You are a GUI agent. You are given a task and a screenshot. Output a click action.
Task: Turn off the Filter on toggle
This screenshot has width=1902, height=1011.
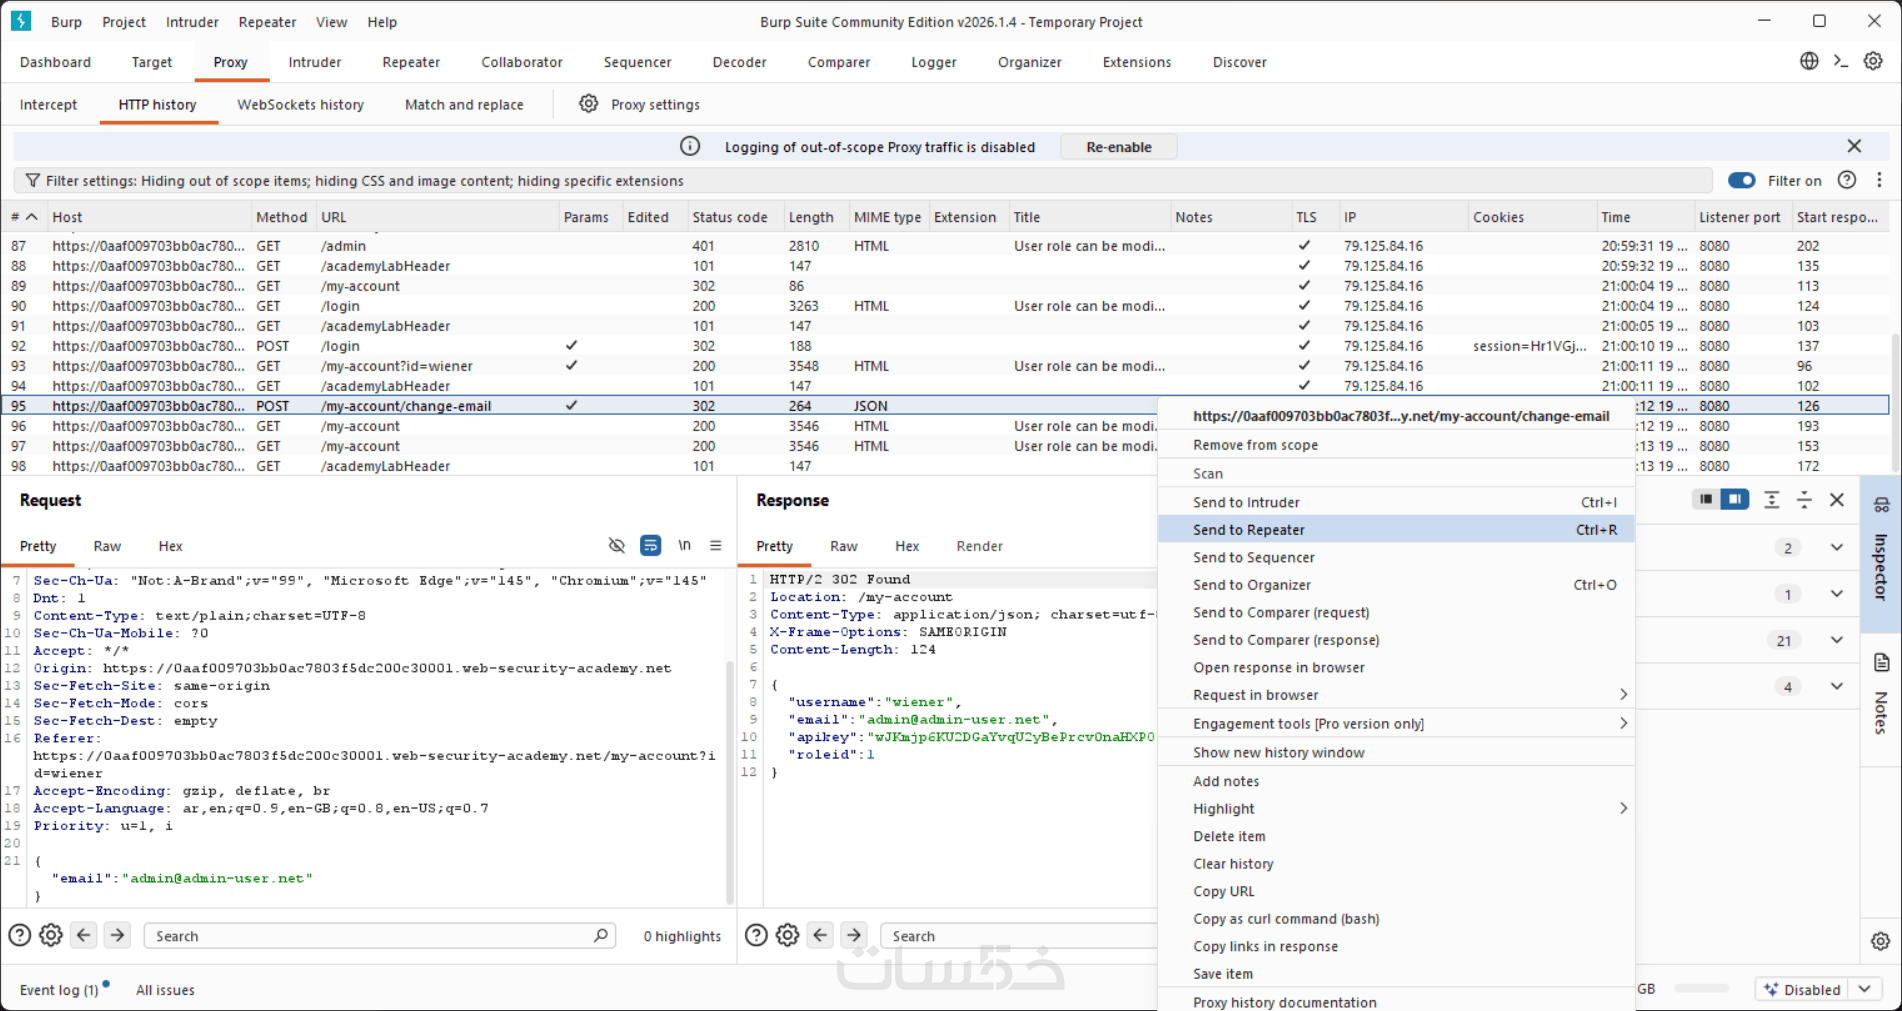(x=1741, y=181)
